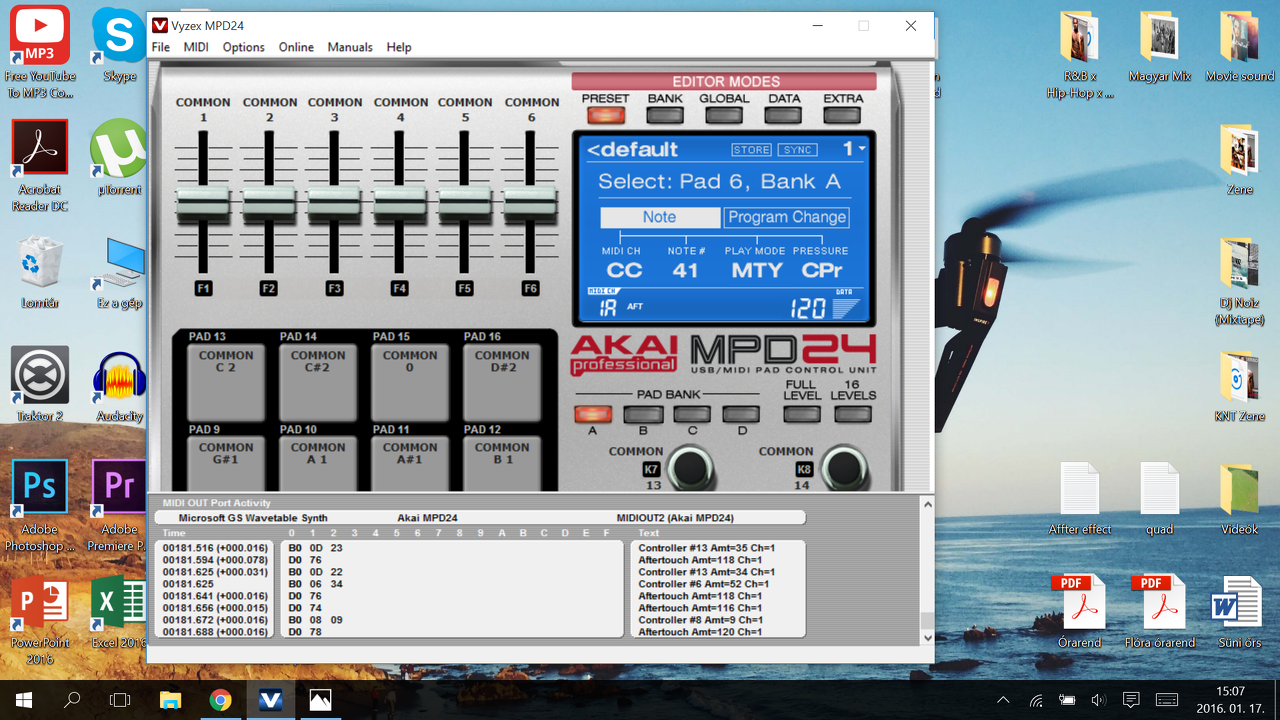Open the Help menu

click(399, 47)
